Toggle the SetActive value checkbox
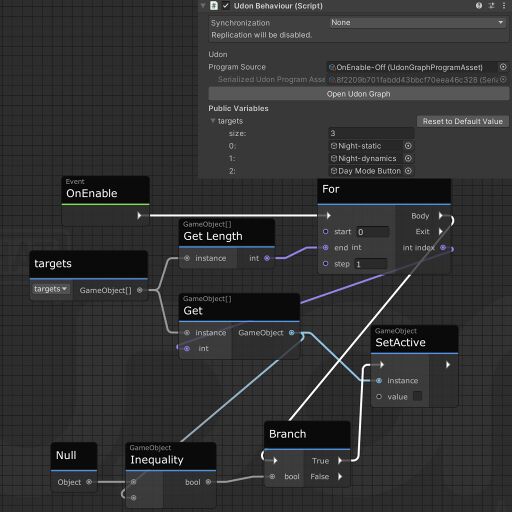This screenshot has width=512, height=512. coord(417,396)
